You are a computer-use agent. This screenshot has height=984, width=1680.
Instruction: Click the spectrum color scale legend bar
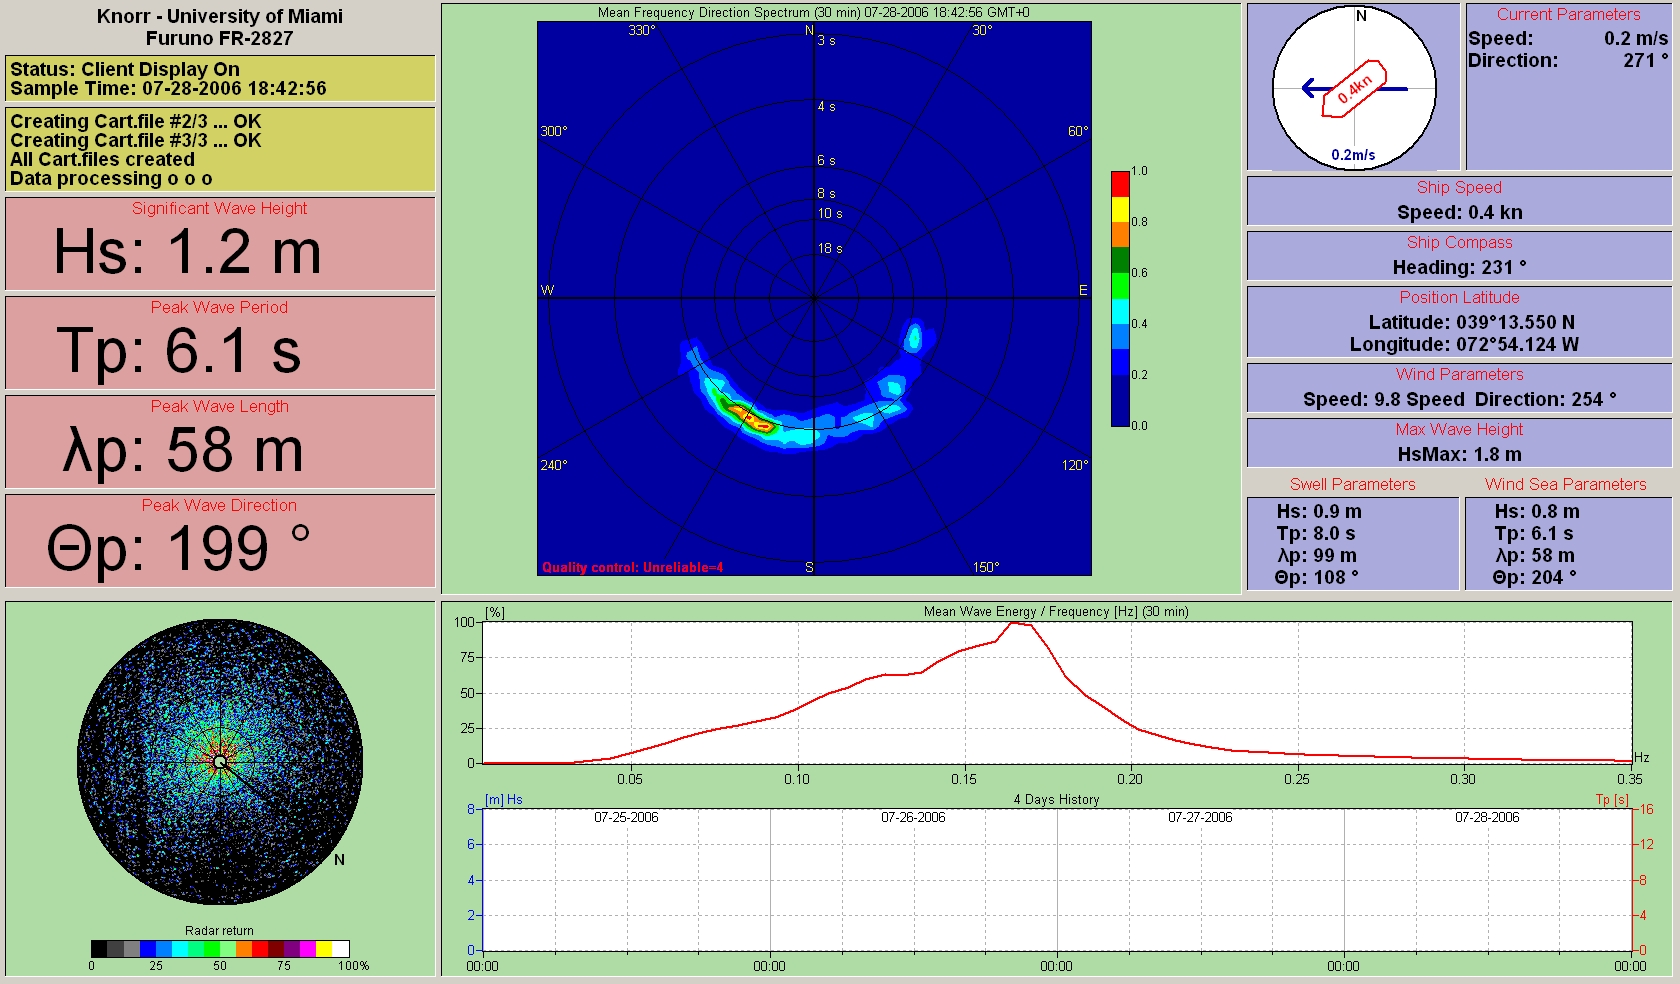pyautogui.click(x=1120, y=299)
